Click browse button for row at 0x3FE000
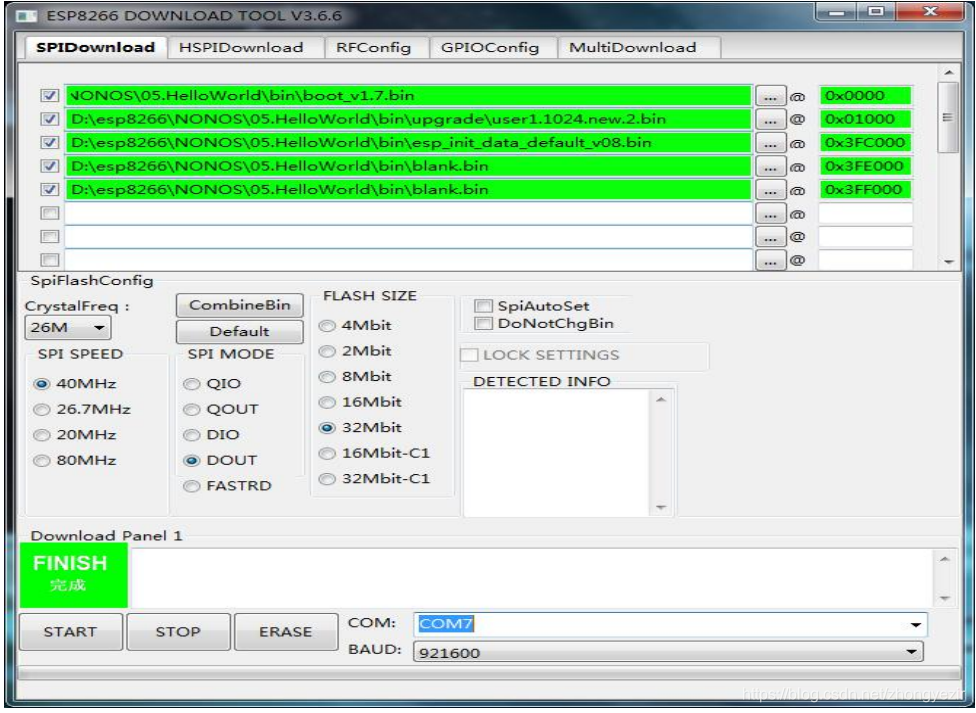This screenshot has width=976, height=713. click(x=771, y=168)
